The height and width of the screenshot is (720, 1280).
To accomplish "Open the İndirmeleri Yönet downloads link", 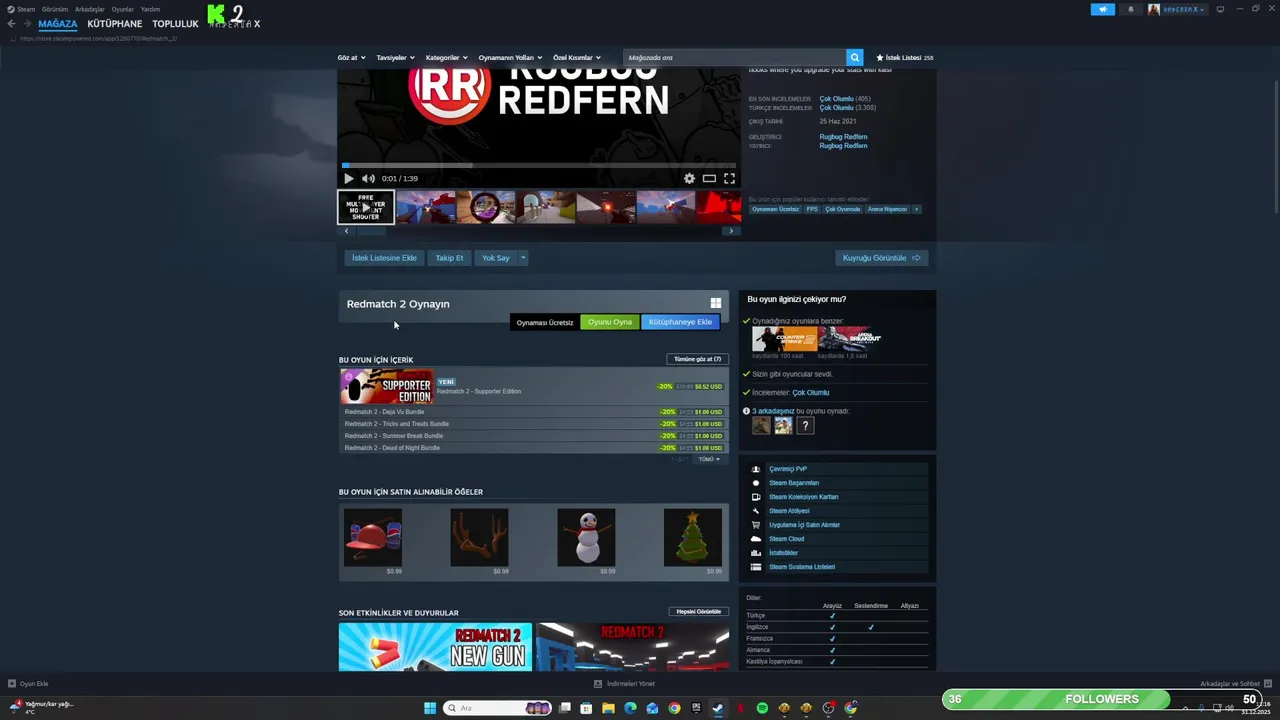I will (625, 684).
